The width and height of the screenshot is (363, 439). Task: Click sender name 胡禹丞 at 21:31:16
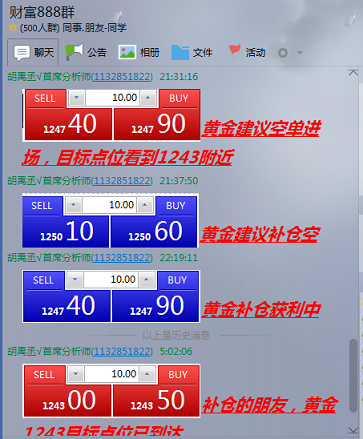pyautogui.click(x=21, y=77)
